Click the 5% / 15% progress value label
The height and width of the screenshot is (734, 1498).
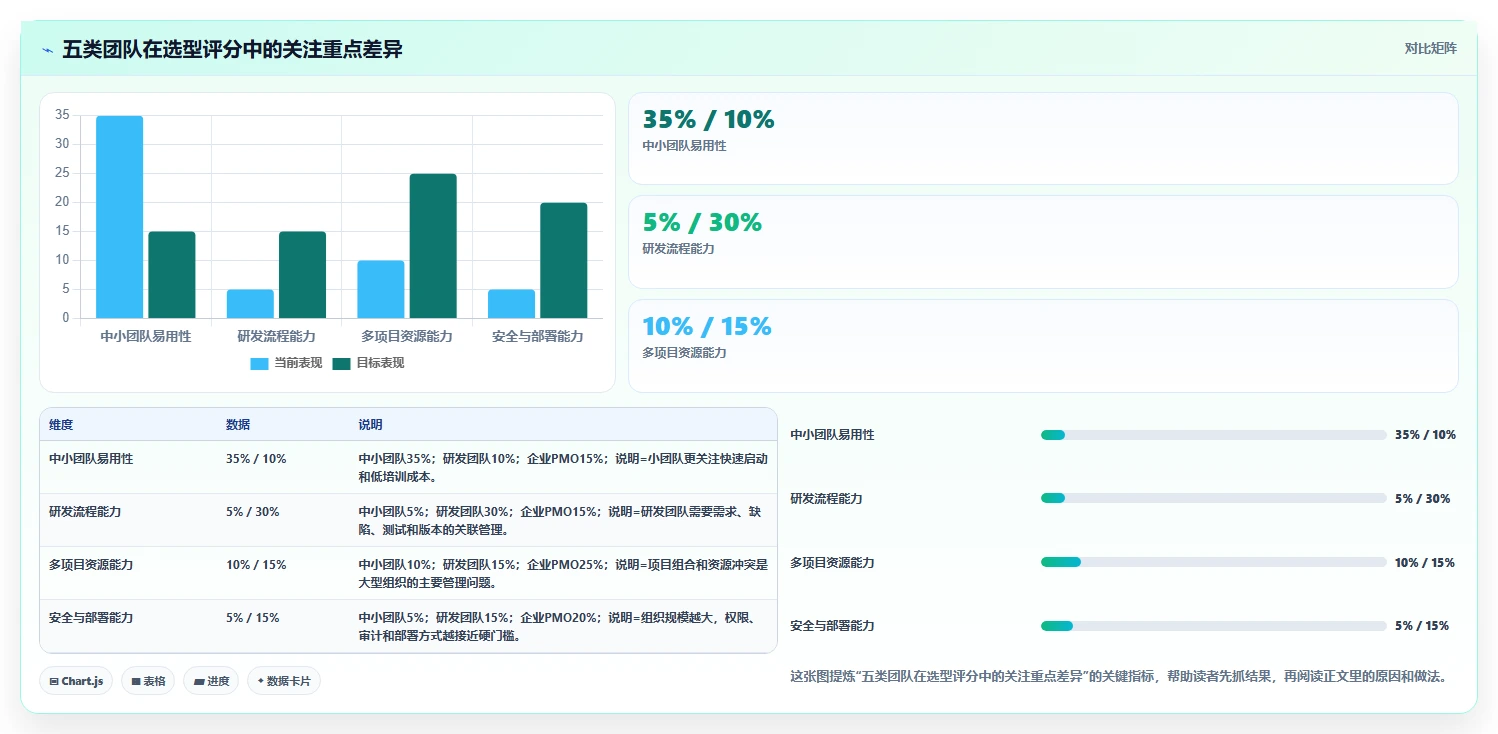tap(1422, 626)
